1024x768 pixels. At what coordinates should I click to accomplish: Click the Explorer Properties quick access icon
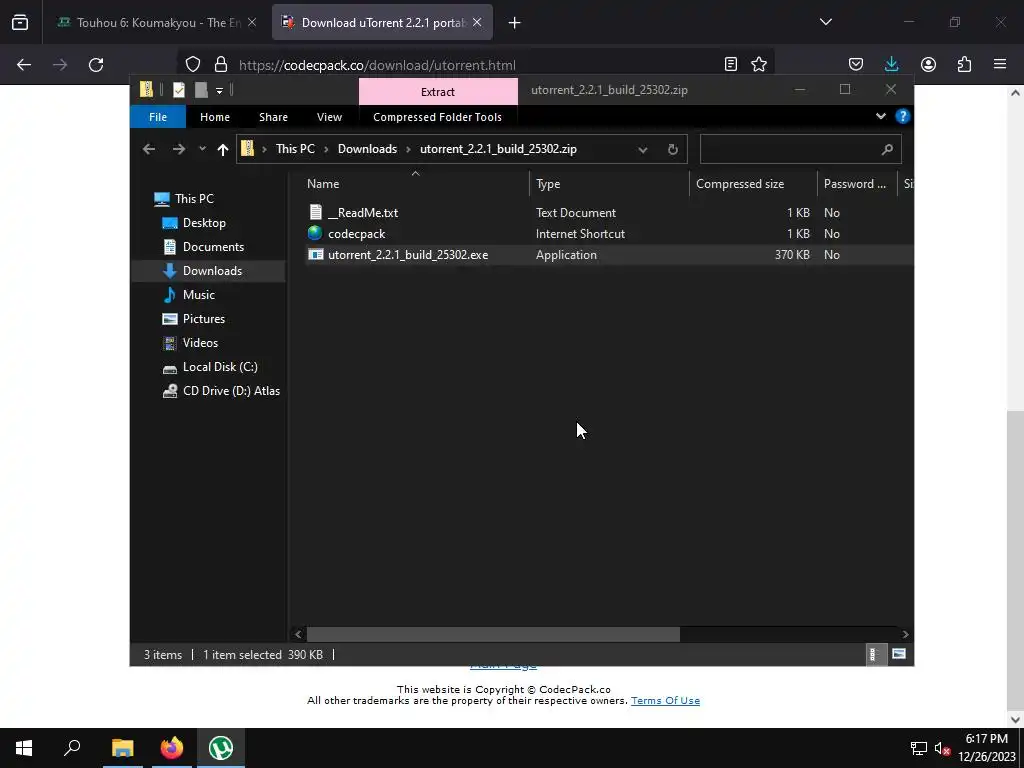pos(178,90)
